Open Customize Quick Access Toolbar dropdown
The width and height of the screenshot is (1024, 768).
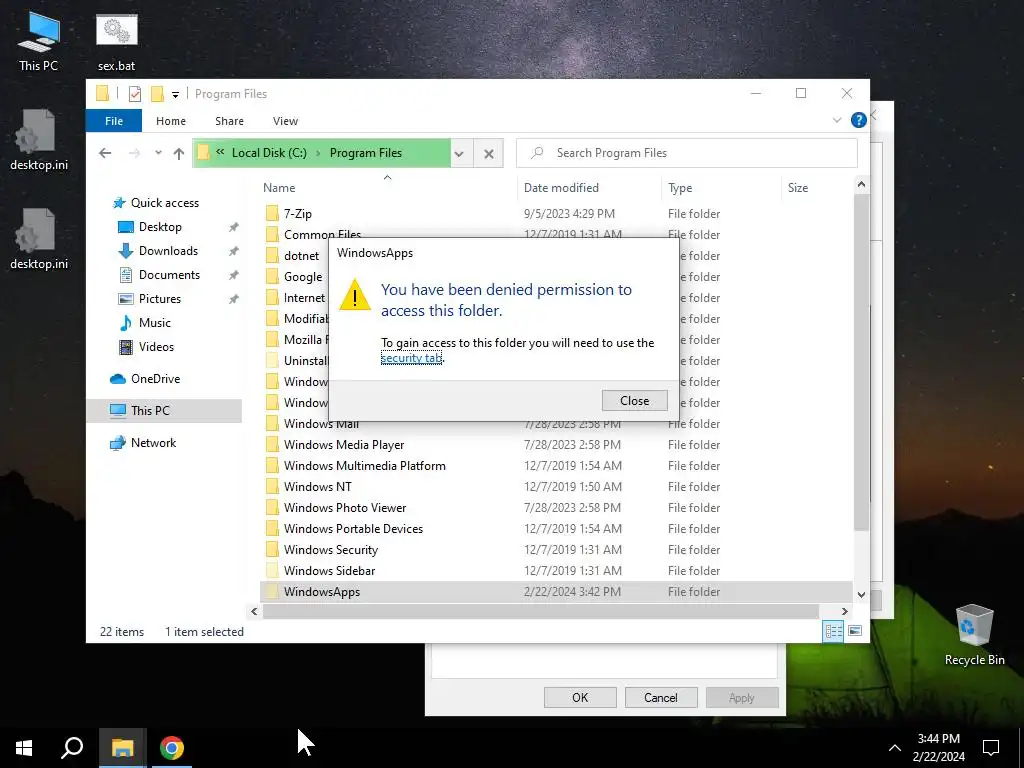[x=175, y=95]
